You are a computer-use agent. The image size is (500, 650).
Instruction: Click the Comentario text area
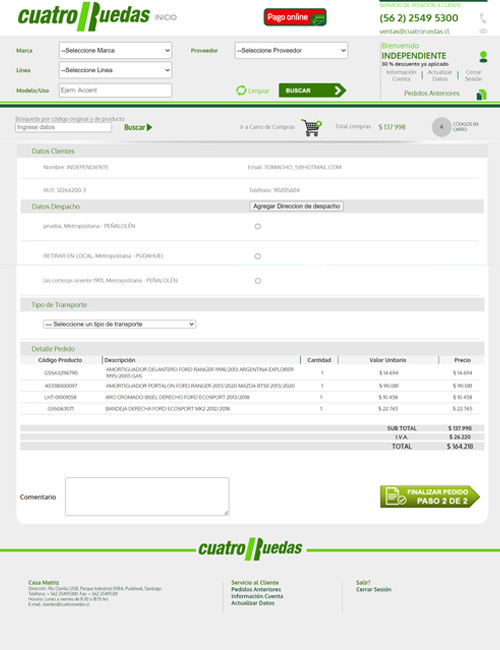(x=147, y=497)
